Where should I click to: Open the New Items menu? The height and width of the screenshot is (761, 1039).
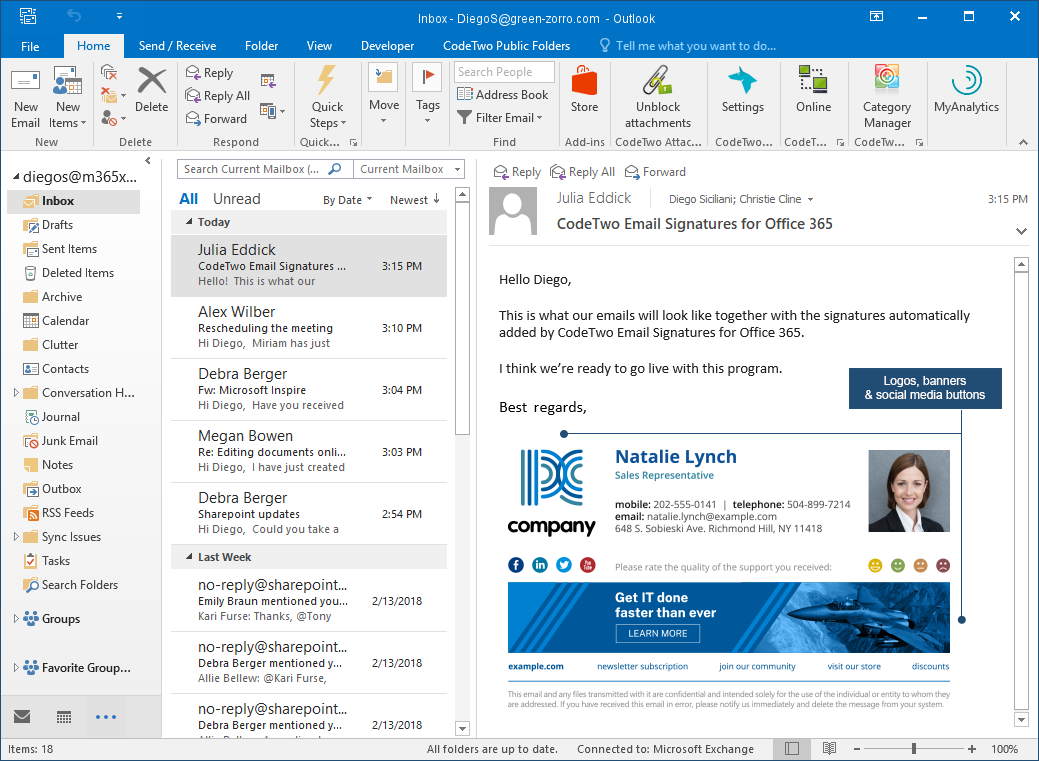click(x=68, y=97)
